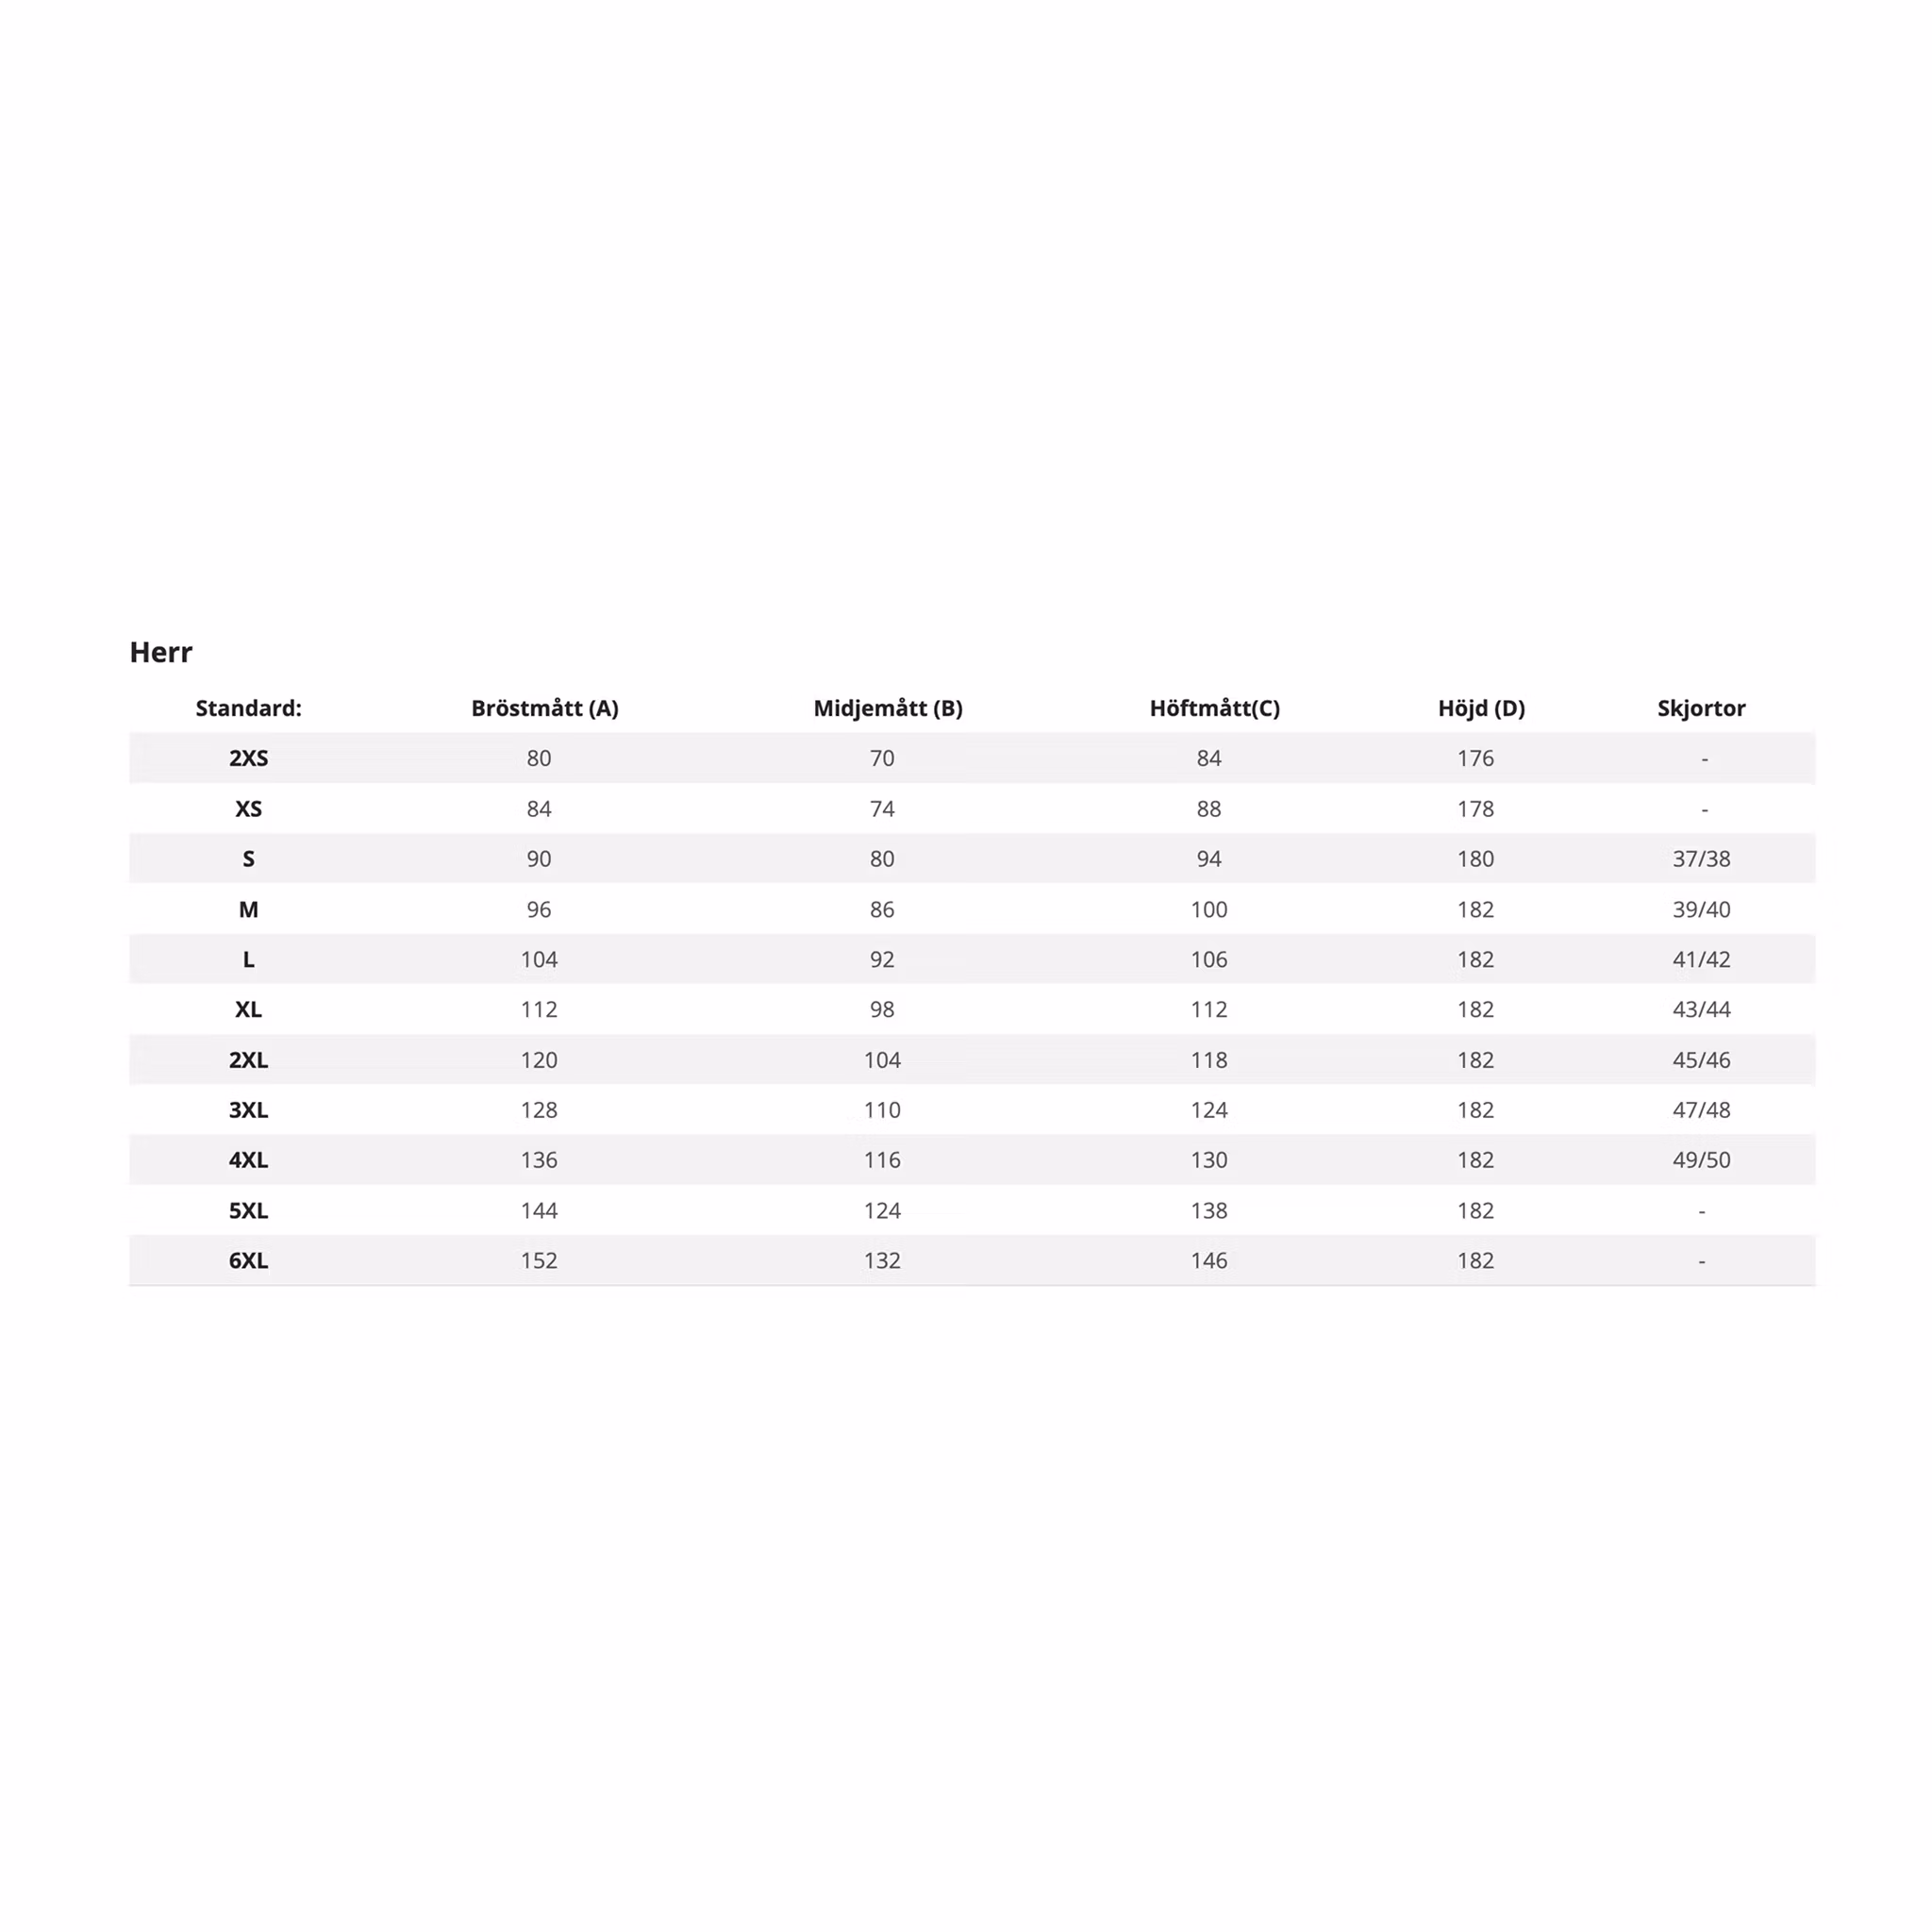
Task: Click hip value 100 for M
Action: 1209,909
